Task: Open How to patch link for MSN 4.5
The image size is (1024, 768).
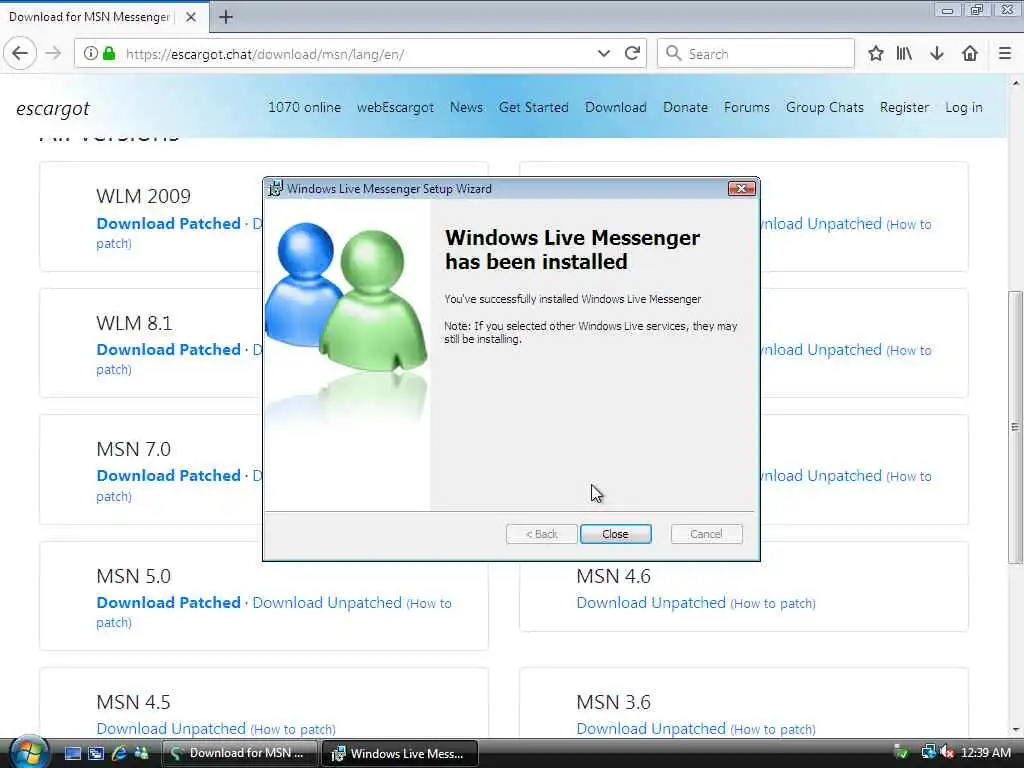Action: pos(293,729)
